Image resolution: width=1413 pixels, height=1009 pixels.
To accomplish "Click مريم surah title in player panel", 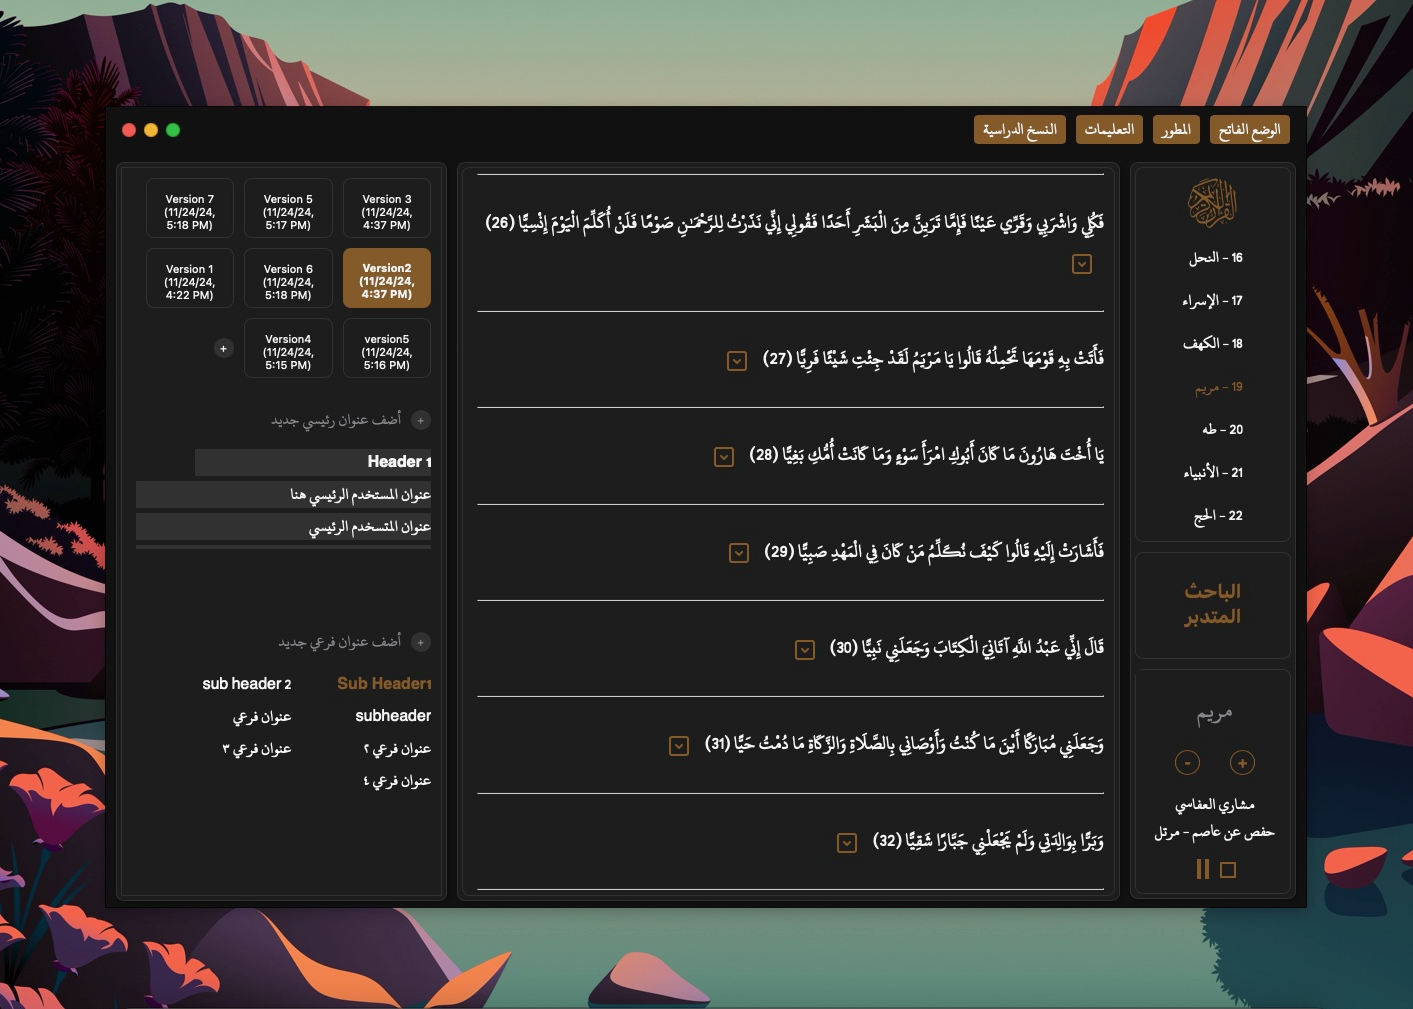I will 1214,715.
